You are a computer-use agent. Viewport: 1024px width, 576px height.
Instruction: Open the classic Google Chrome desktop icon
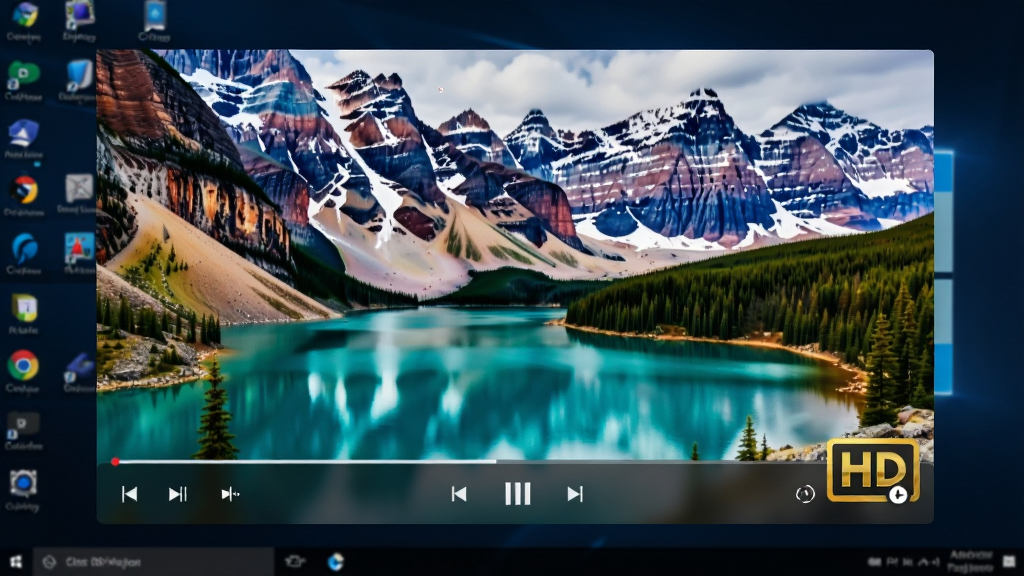(x=24, y=365)
